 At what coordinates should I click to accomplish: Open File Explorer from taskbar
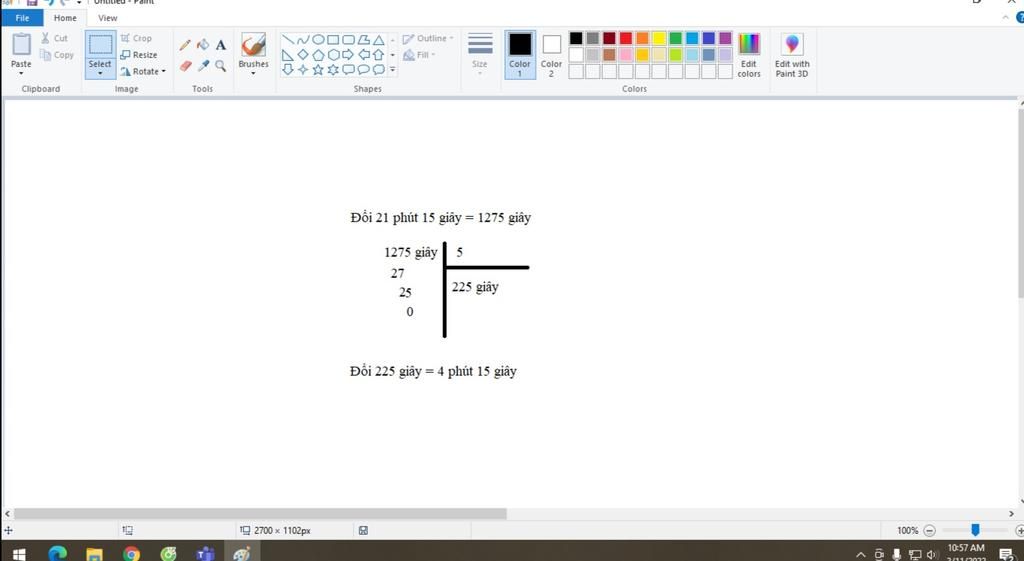95,554
